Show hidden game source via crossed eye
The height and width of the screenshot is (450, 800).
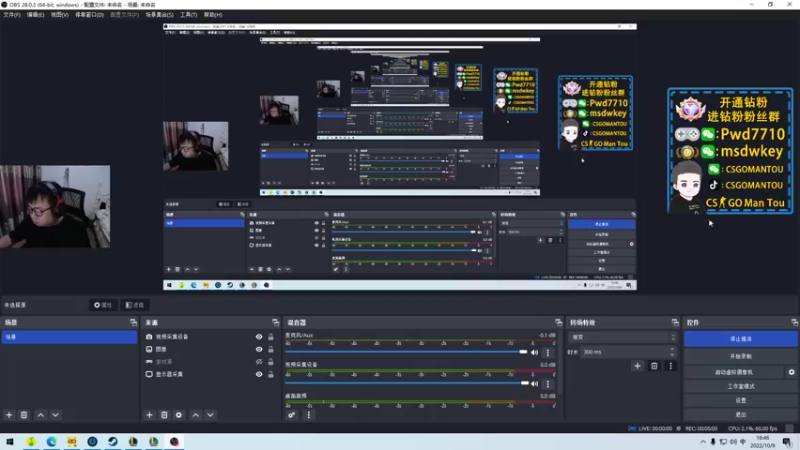pos(259,362)
